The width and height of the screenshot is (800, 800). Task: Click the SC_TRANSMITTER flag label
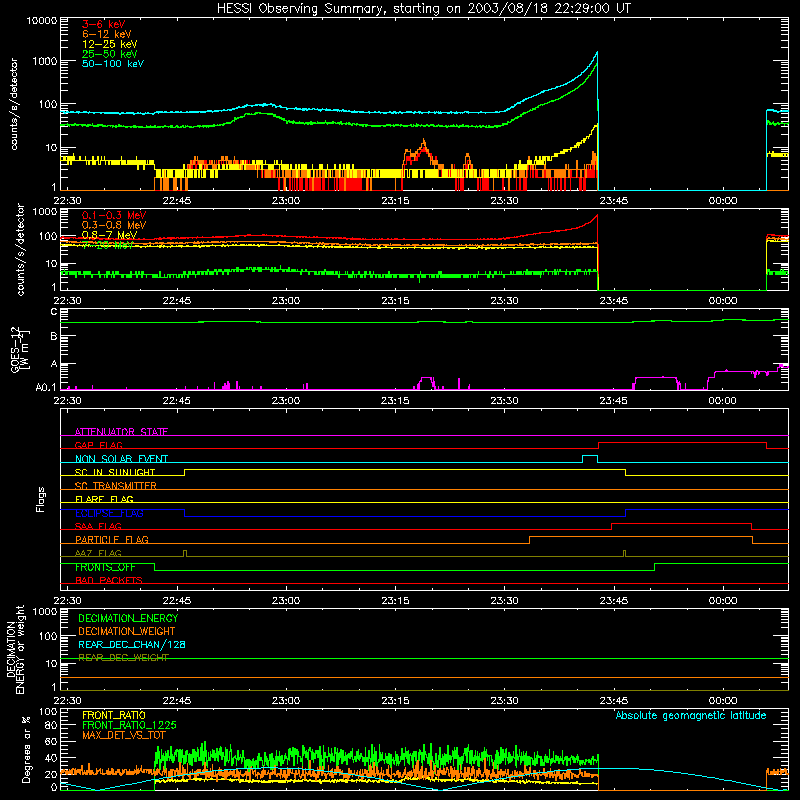pyautogui.click(x=115, y=485)
